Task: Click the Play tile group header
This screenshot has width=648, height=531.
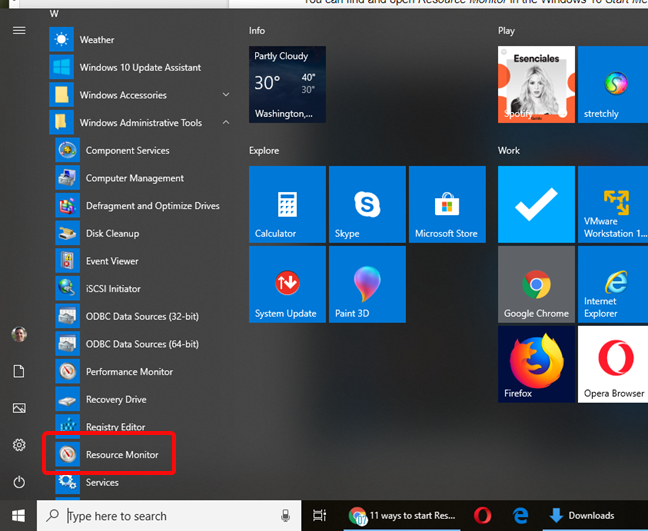Action: pyautogui.click(x=506, y=31)
